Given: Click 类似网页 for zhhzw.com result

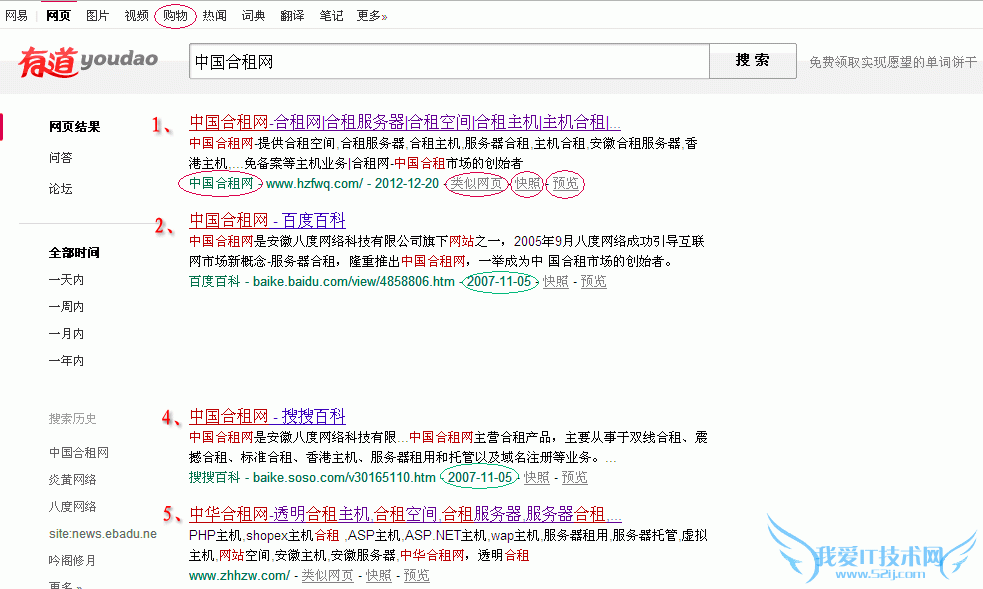Looking at the screenshot, I should tap(327, 575).
